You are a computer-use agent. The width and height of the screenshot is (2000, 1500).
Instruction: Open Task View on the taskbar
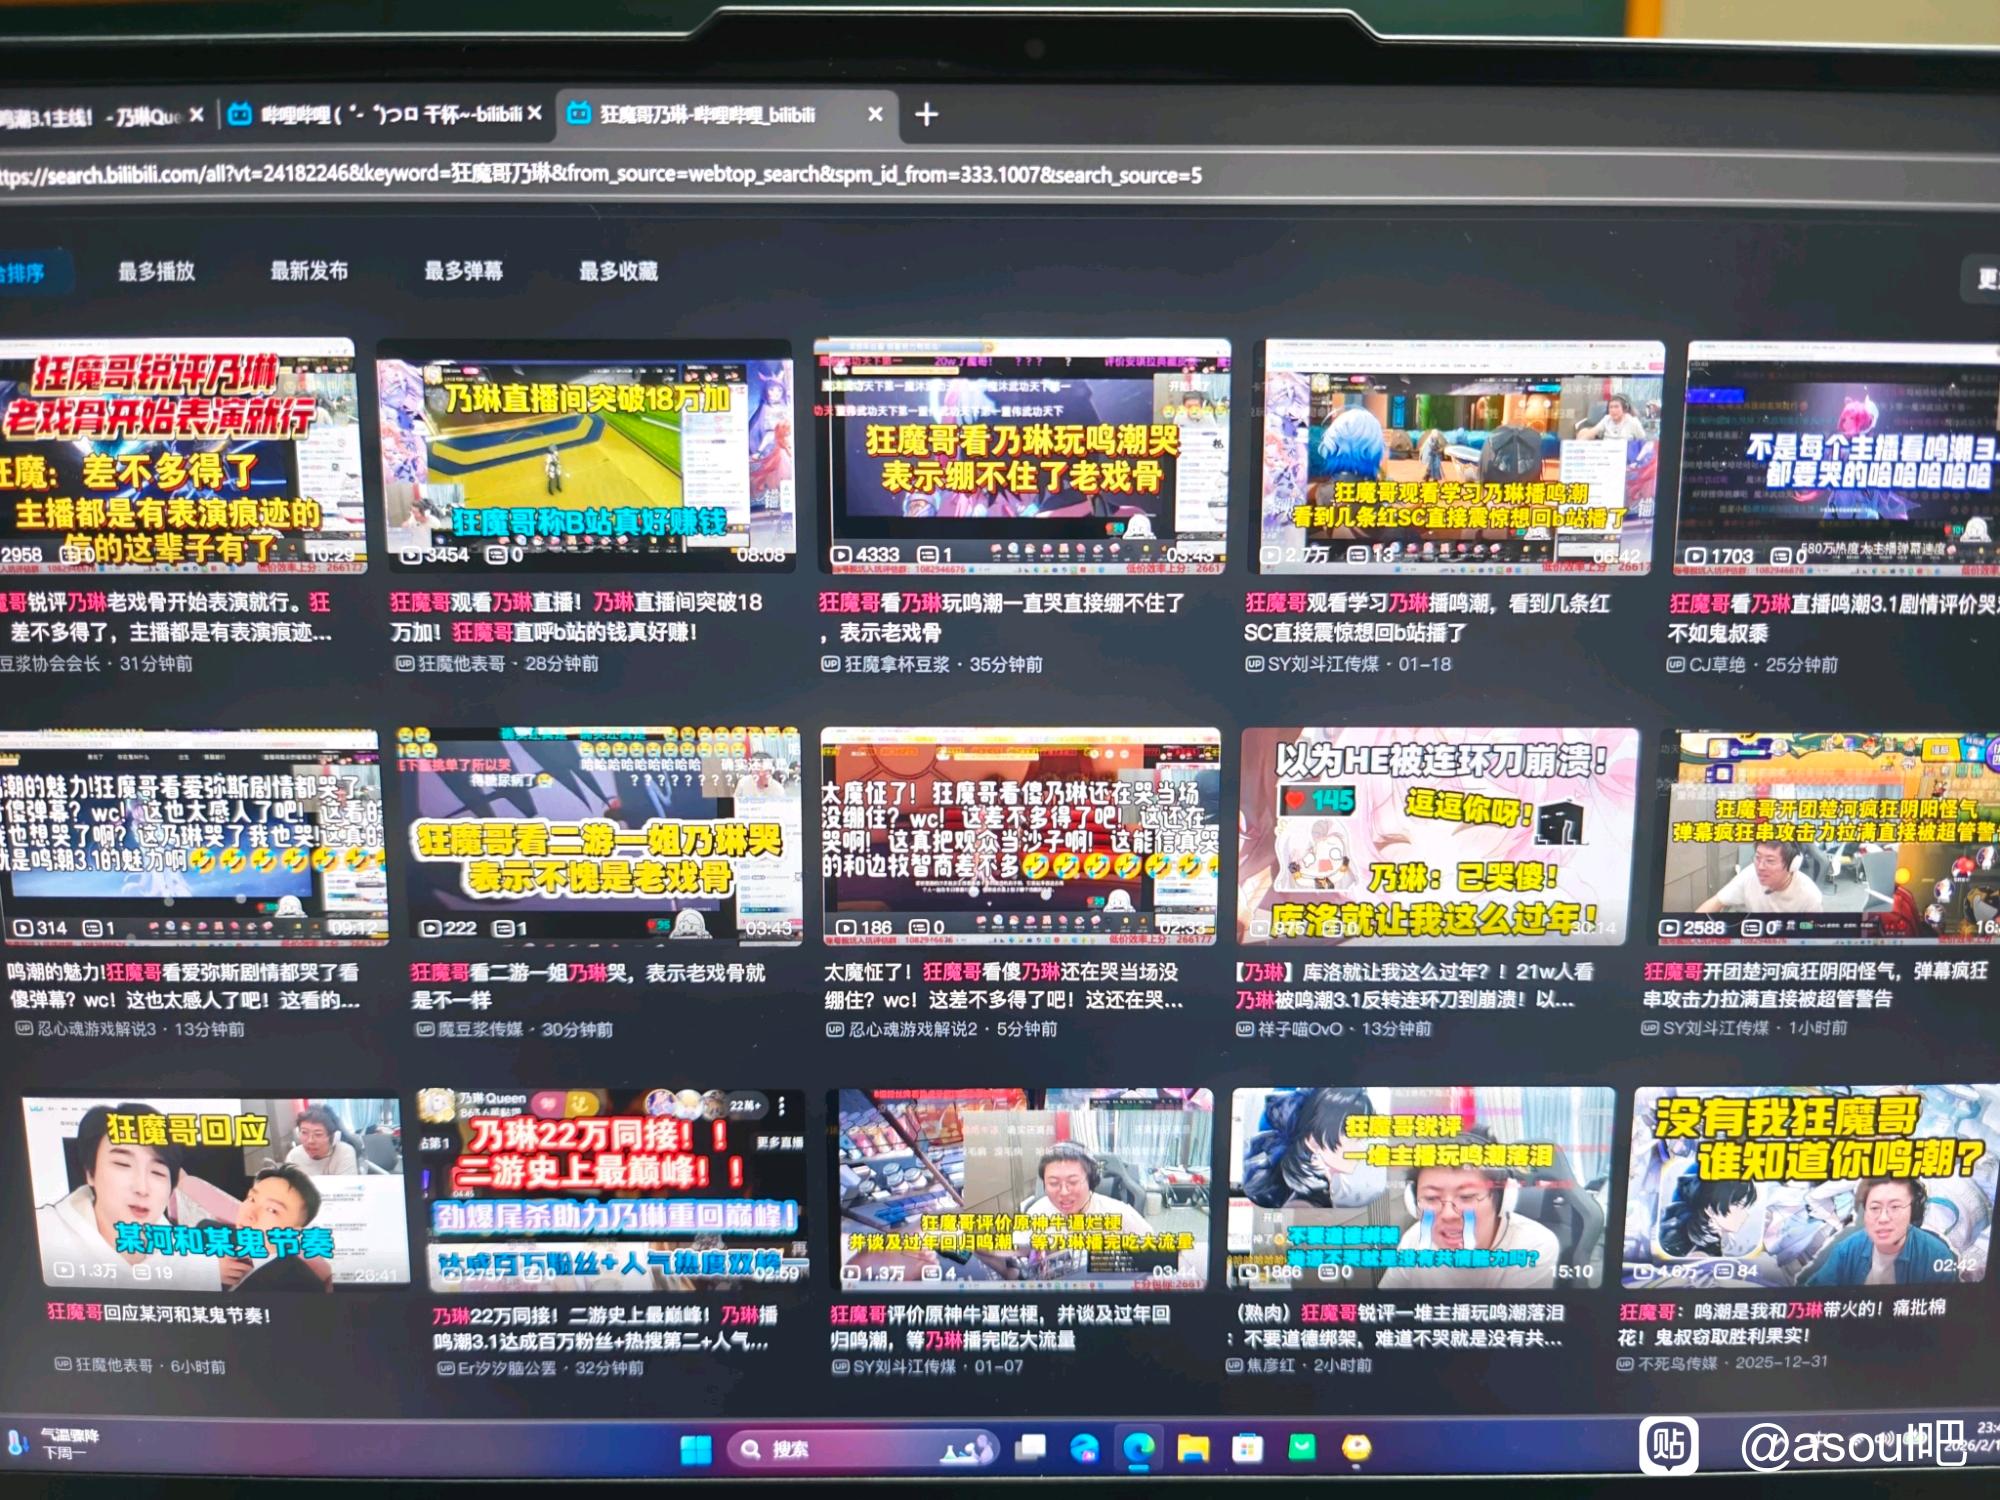tap(1030, 1448)
